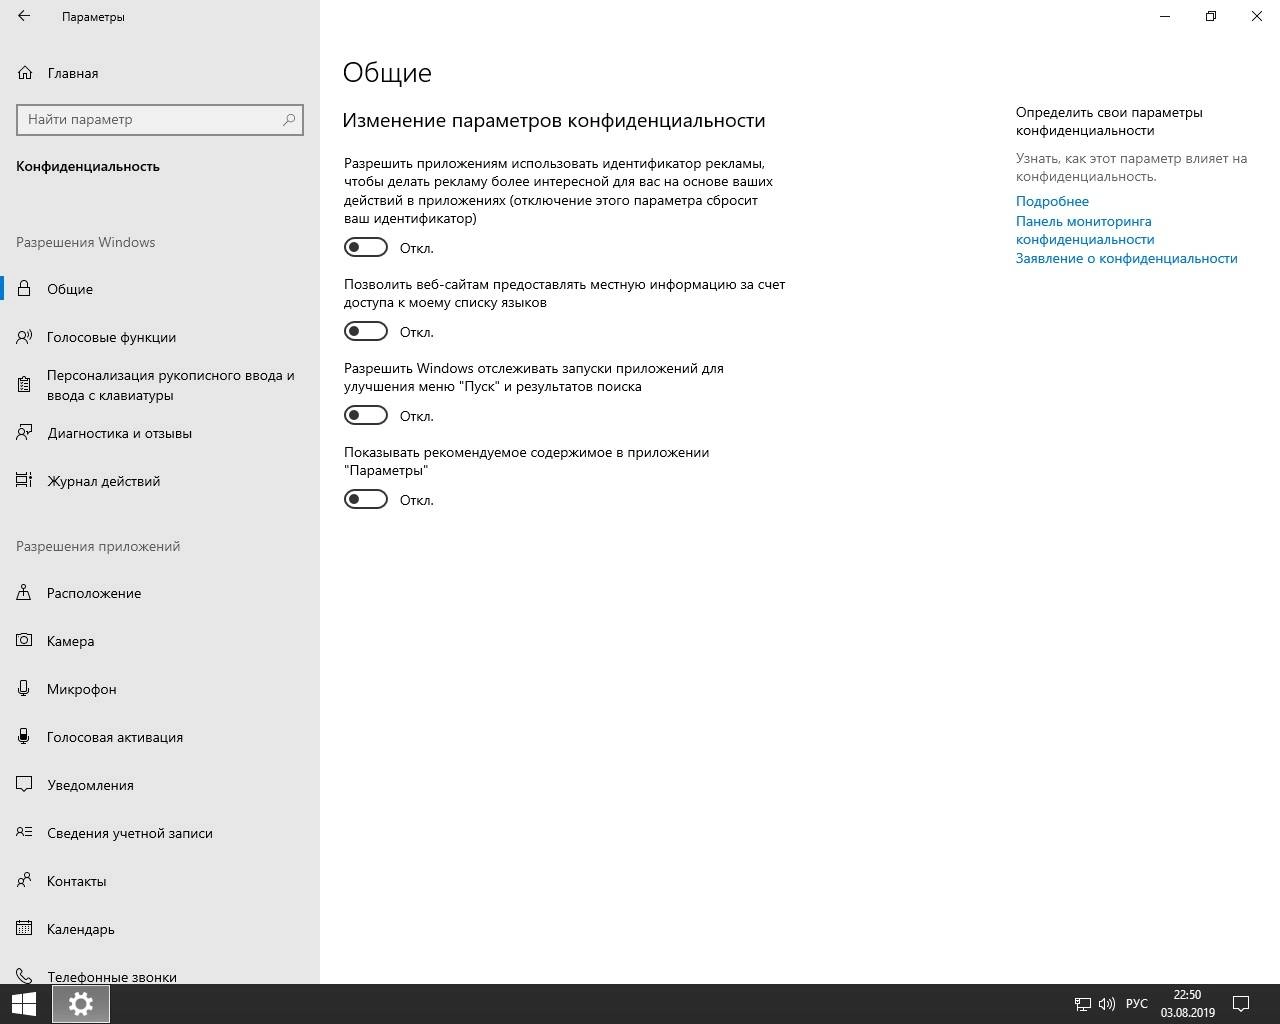Toggle website access to language list switch

click(x=366, y=331)
